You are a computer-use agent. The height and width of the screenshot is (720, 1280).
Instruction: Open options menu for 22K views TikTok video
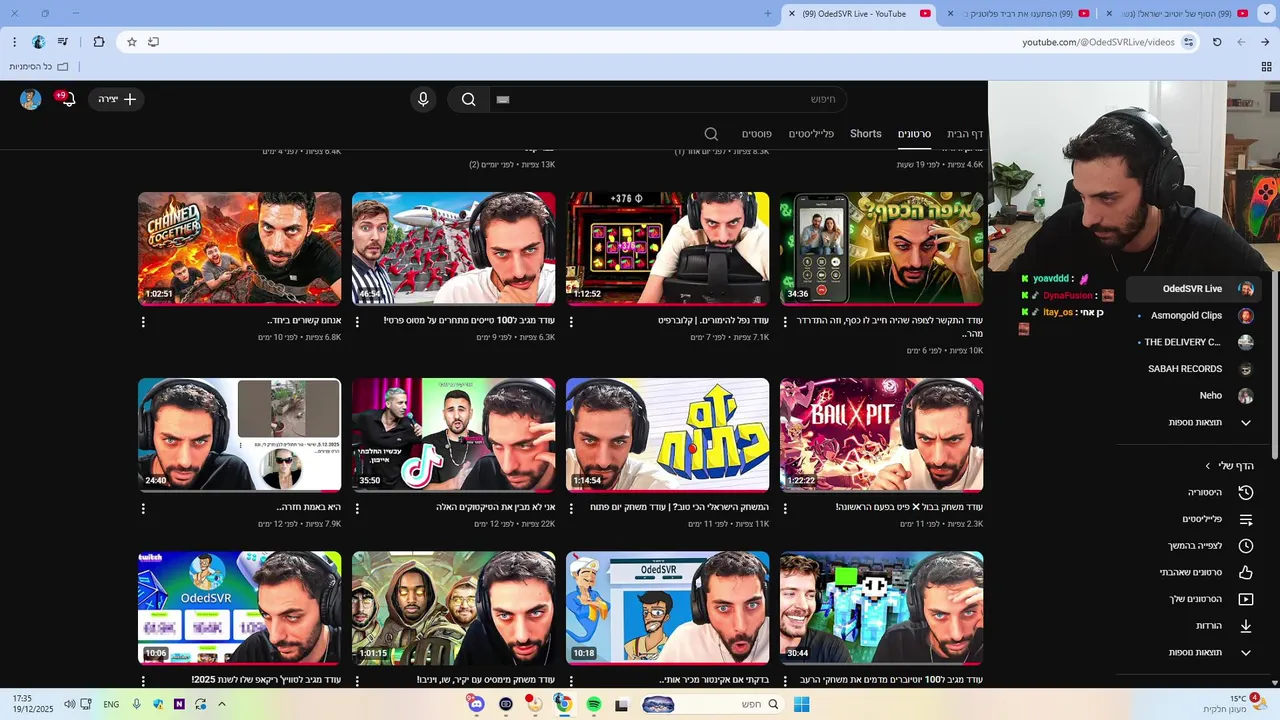tap(357, 508)
